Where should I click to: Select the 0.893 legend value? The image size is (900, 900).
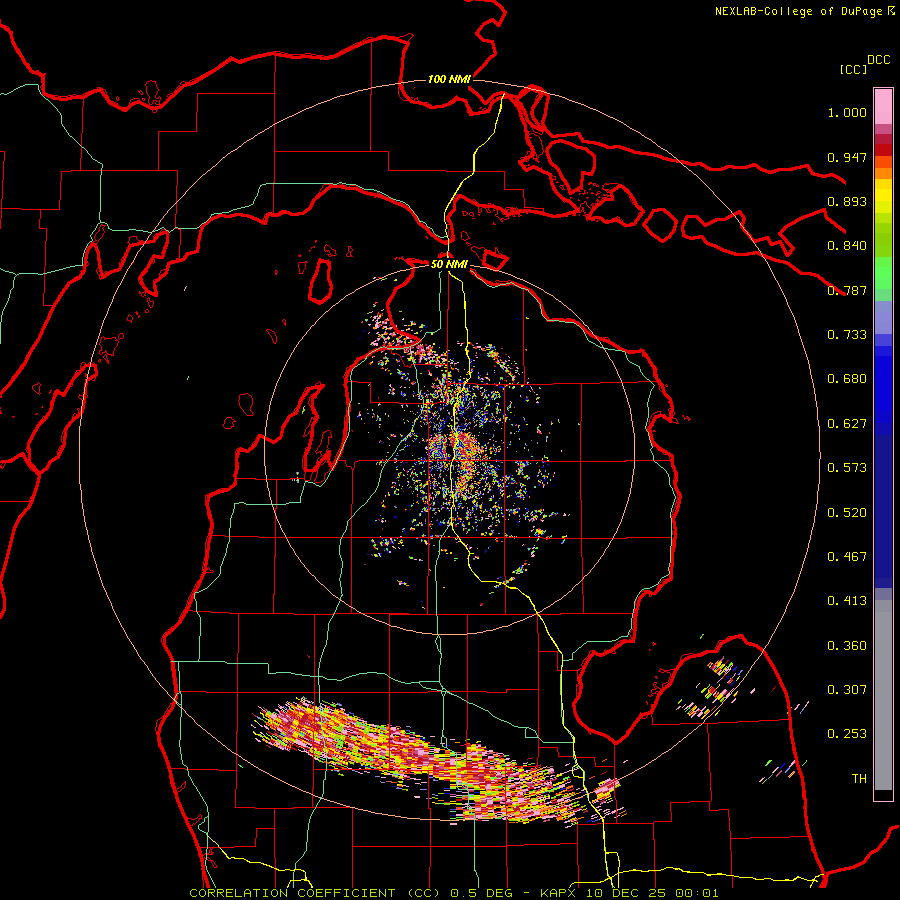pyautogui.click(x=847, y=201)
